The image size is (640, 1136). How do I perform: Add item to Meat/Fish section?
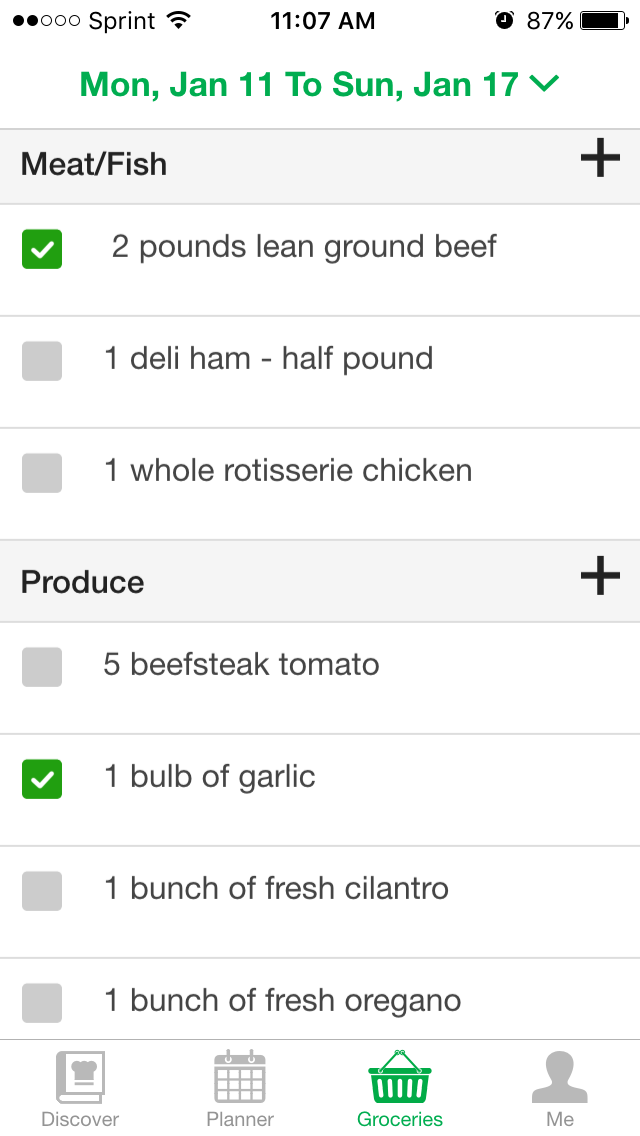pyautogui.click(x=600, y=159)
